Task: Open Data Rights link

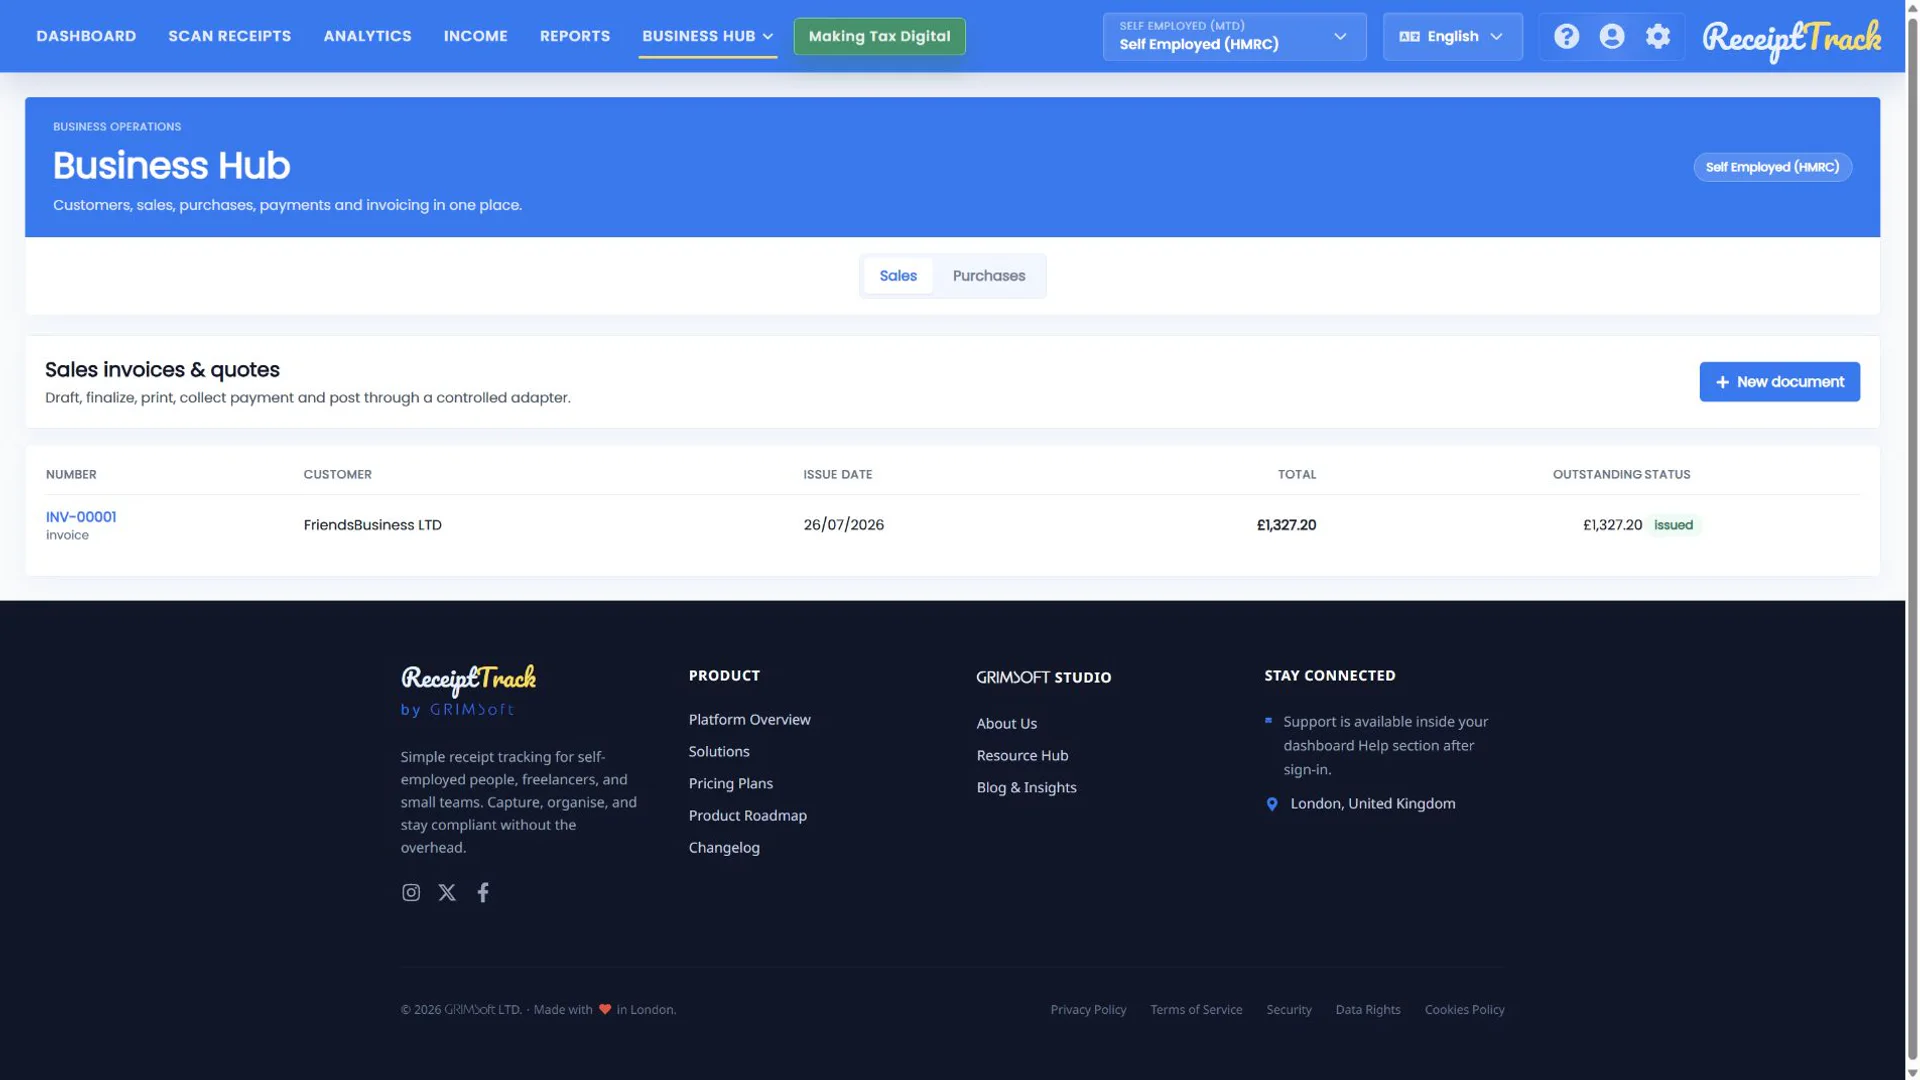Action: 1367,1010
